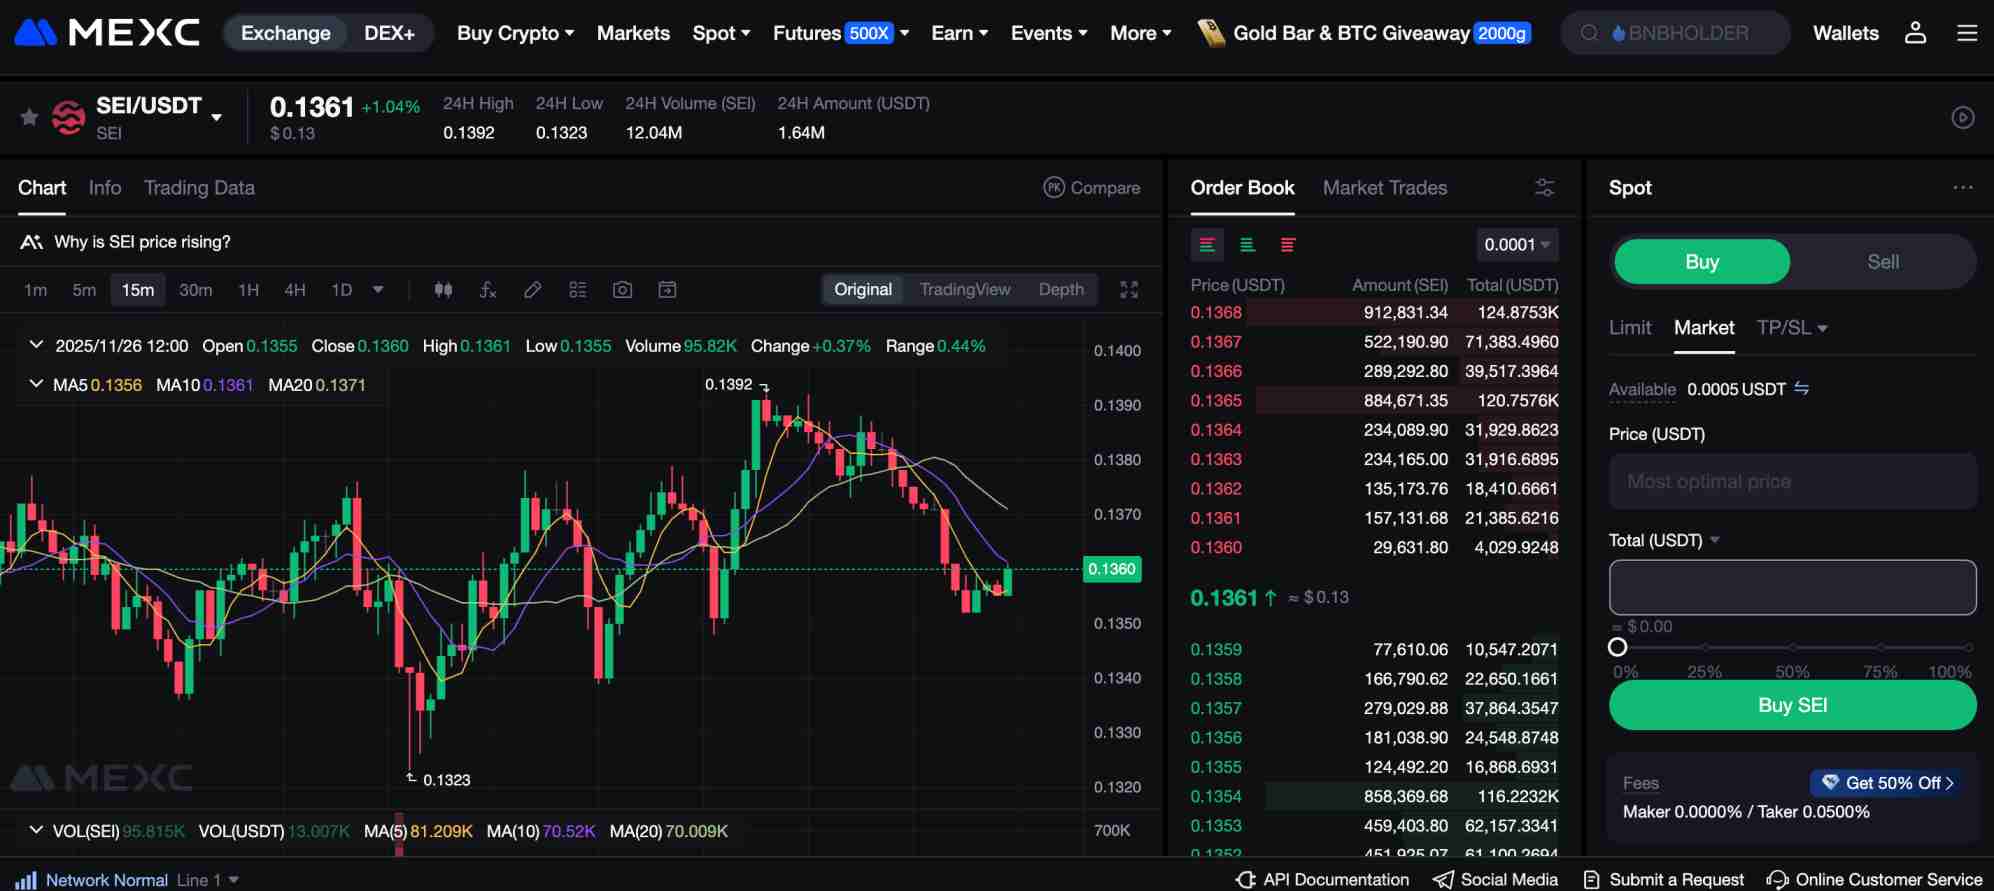Screen dimensions: 1994x891
Task: Open more timeframes dropdown after 1D
Action: [x=378, y=290]
